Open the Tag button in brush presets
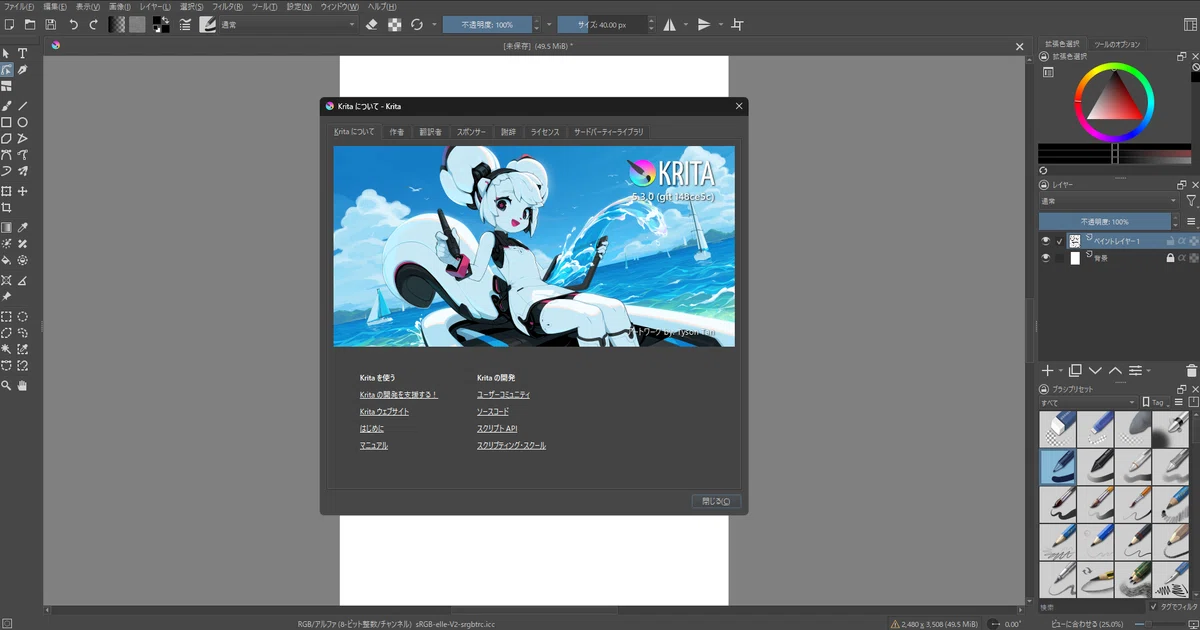1200x630 pixels. (1157, 402)
